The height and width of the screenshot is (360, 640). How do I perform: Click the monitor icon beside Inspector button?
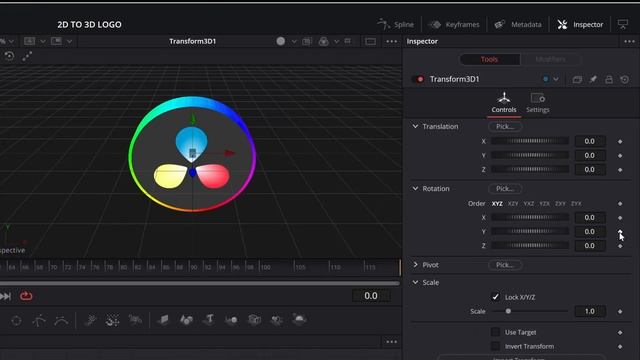[622, 24]
